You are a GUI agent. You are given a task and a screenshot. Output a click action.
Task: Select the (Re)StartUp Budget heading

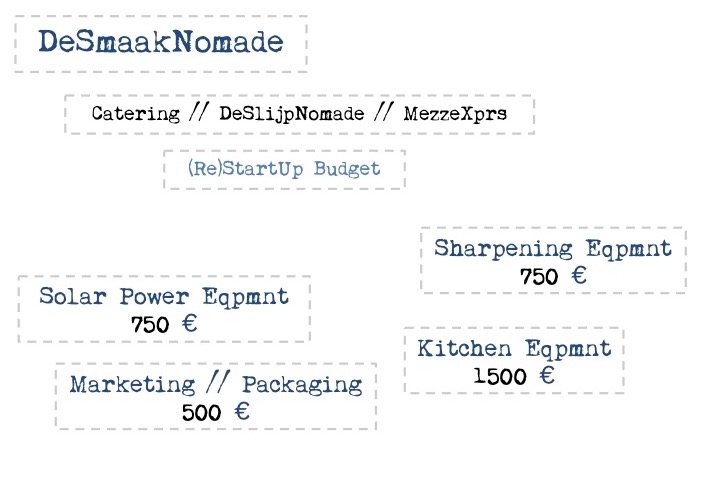[x=284, y=169]
